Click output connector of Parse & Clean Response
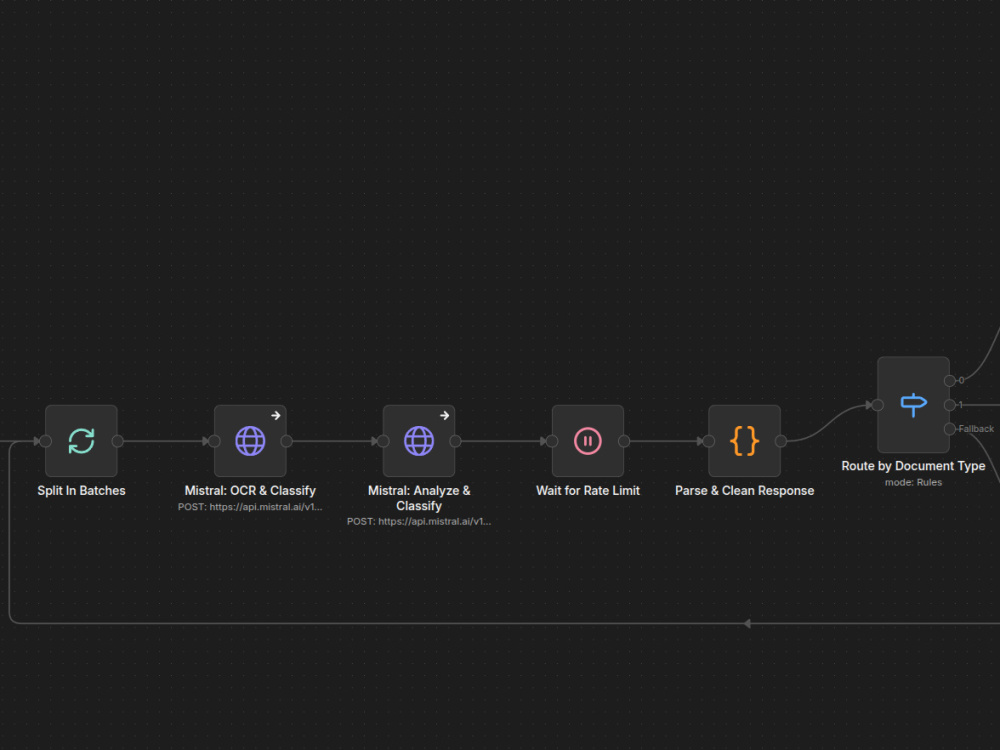Viewport: 1000px width, 750px height. [781, 441]
